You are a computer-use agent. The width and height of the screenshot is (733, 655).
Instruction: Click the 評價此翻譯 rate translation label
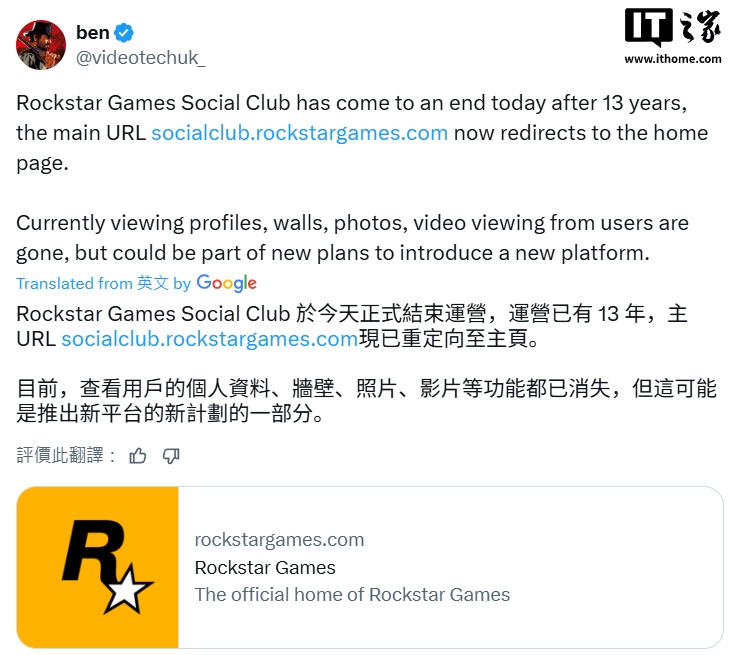(x=66, y=455)
